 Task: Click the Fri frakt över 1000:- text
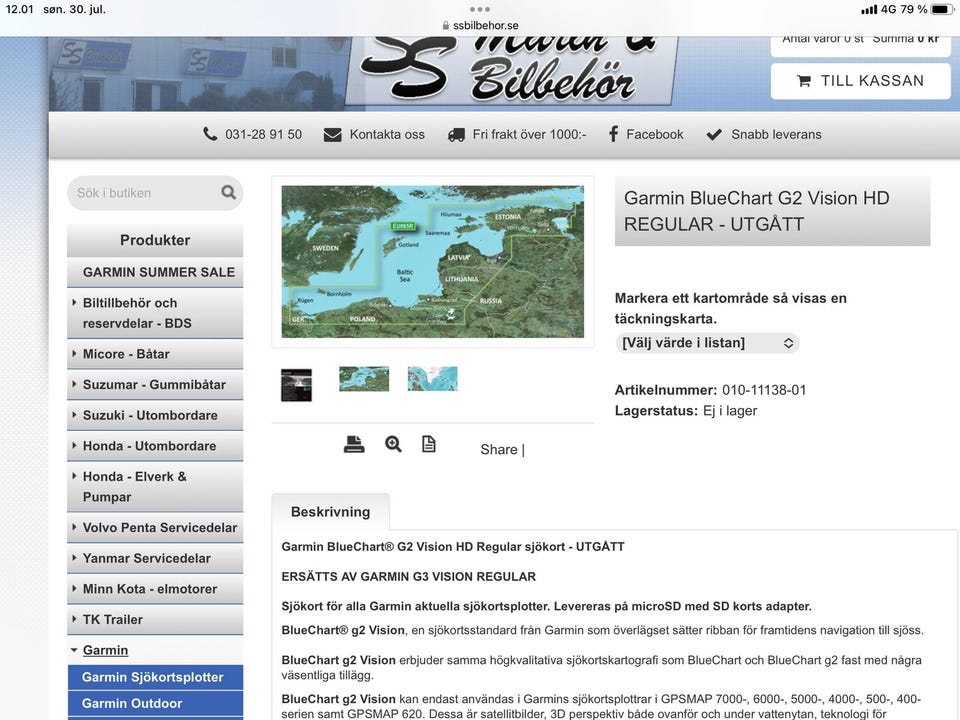(x=529, y=135)
